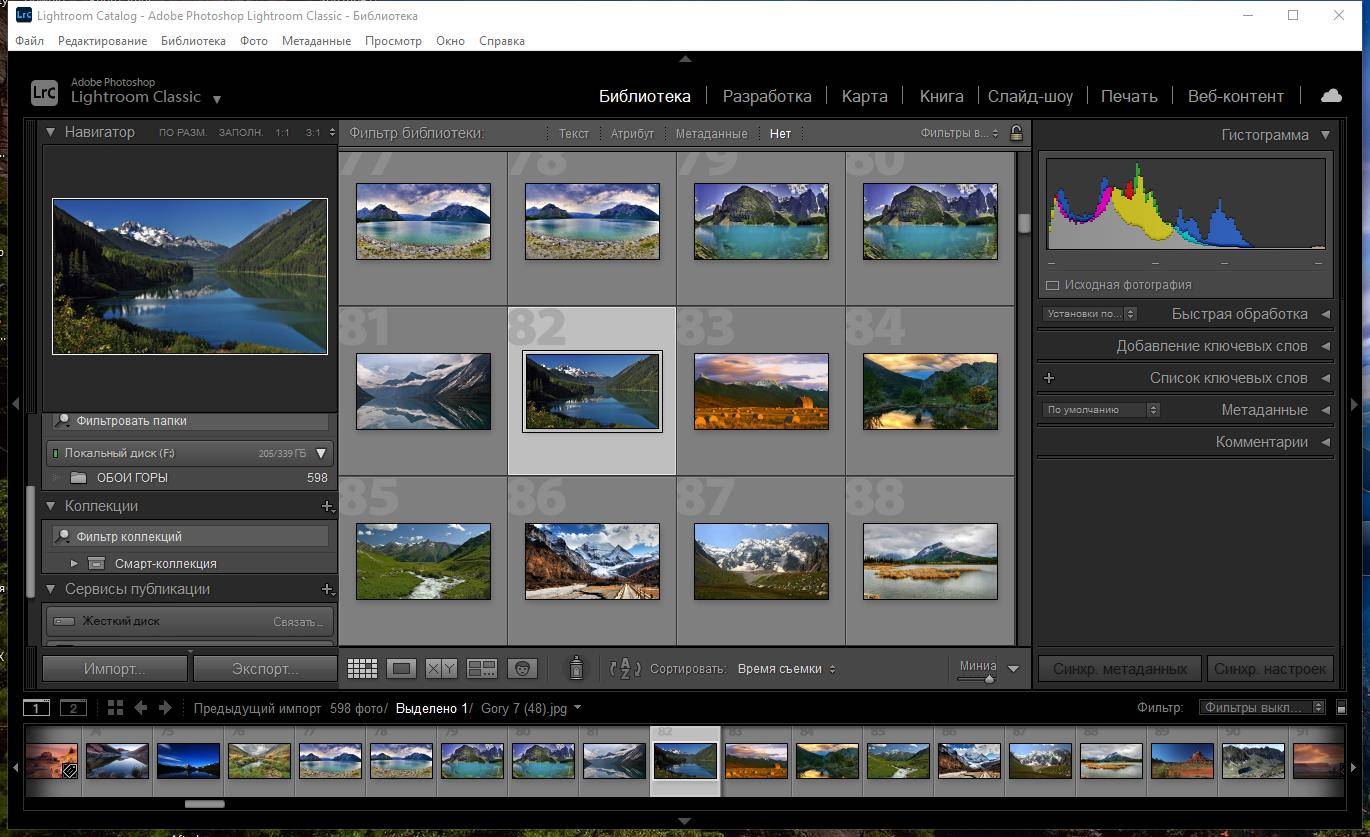The height and width of the screenshot is (837, 1370).
Task: Open the sort order dropdown
Action: click(786, 669)
